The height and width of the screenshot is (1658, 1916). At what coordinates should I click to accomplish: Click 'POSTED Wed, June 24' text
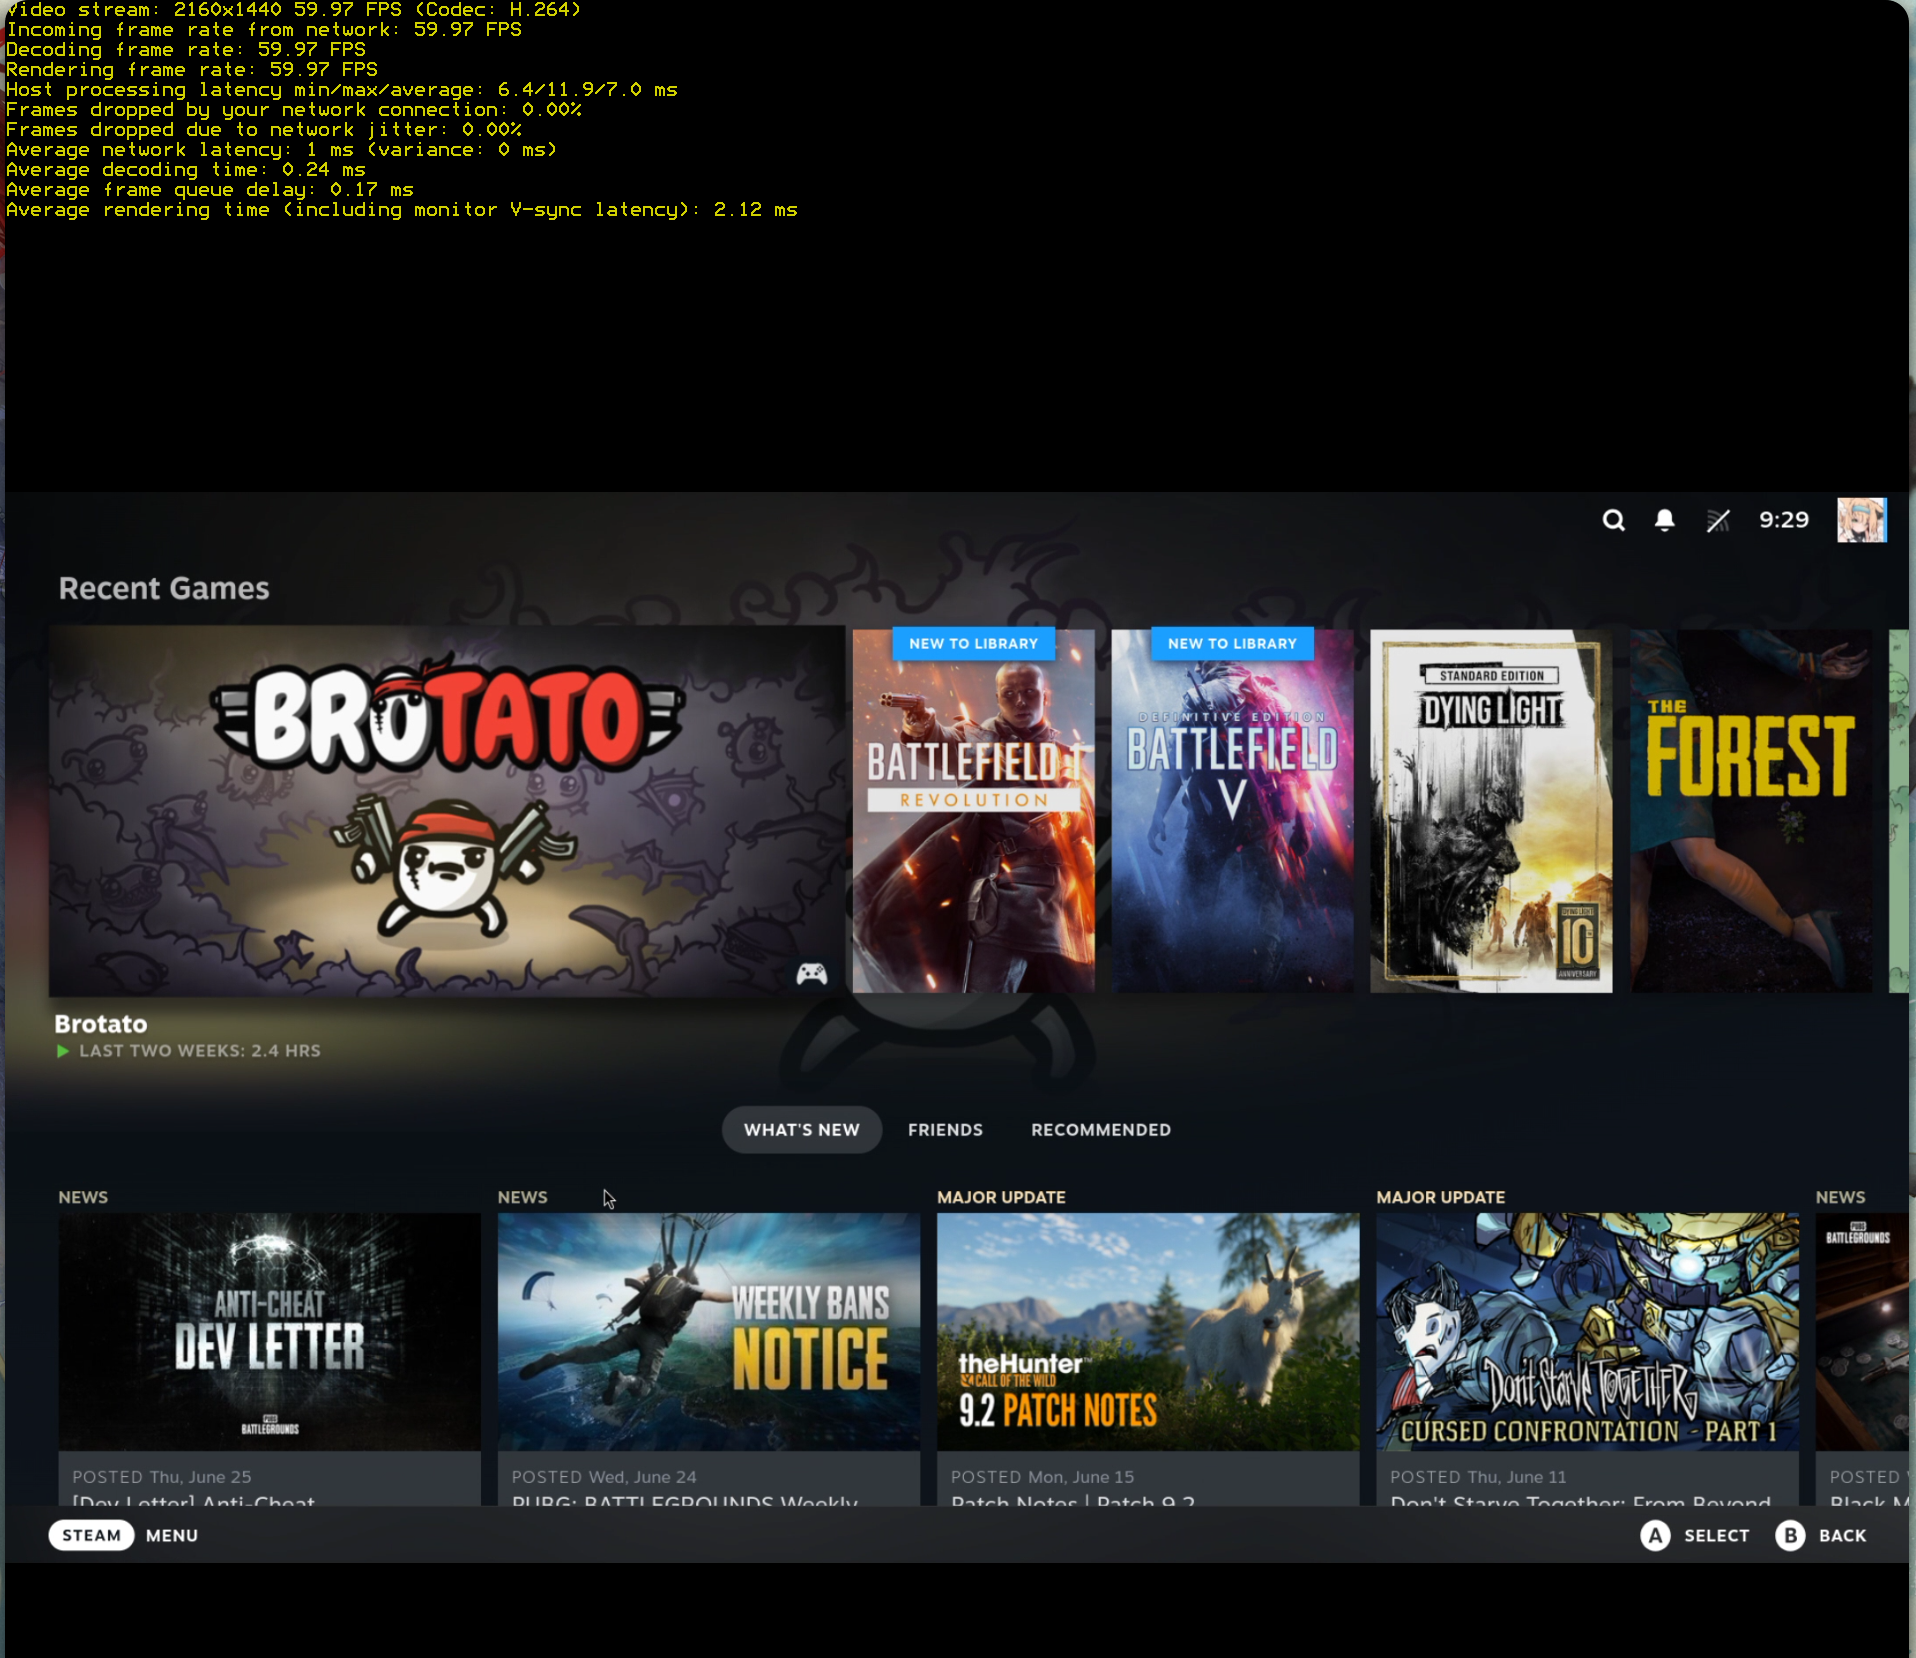[x=604, y=1477]
